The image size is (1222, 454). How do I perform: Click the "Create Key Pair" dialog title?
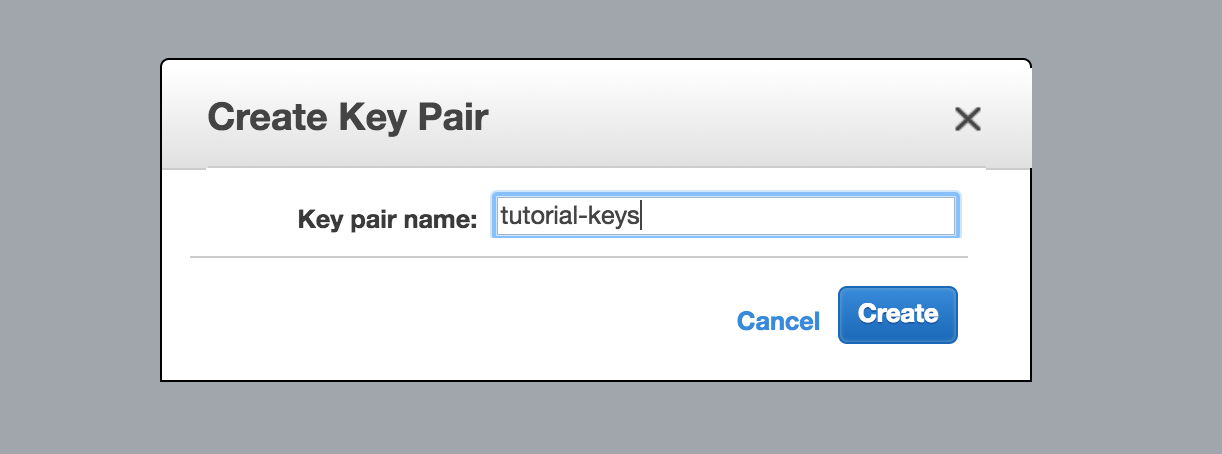coord(347,117)
